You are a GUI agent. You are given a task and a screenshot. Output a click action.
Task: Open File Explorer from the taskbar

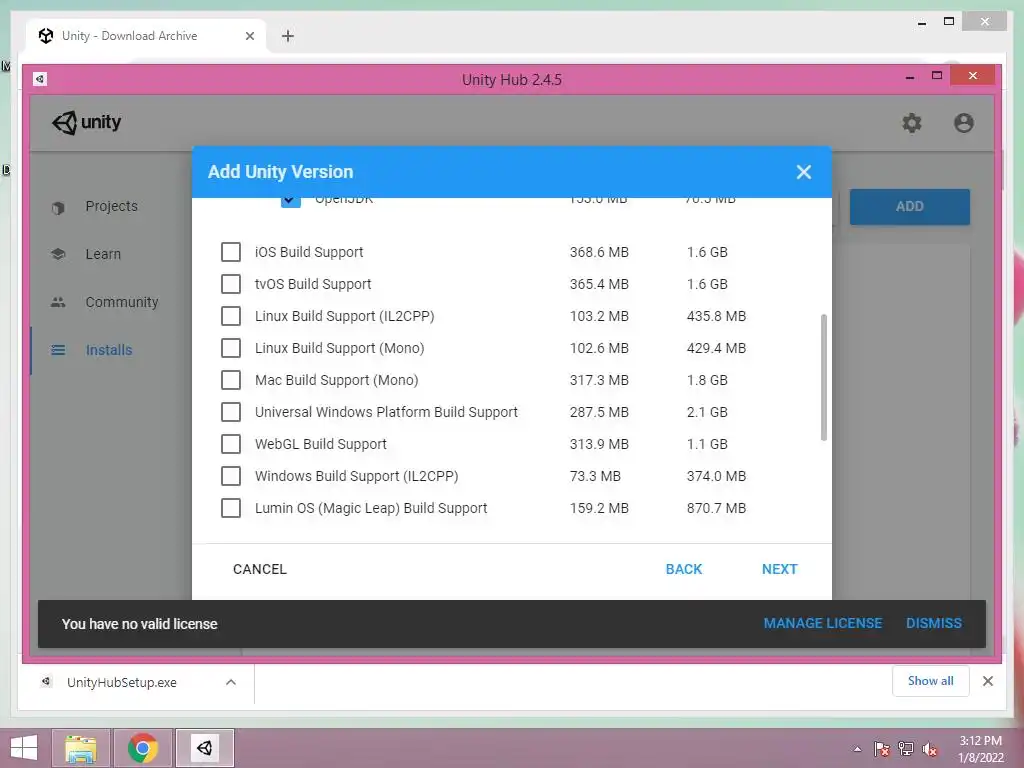pyautogui.click(x=81, y=748)
